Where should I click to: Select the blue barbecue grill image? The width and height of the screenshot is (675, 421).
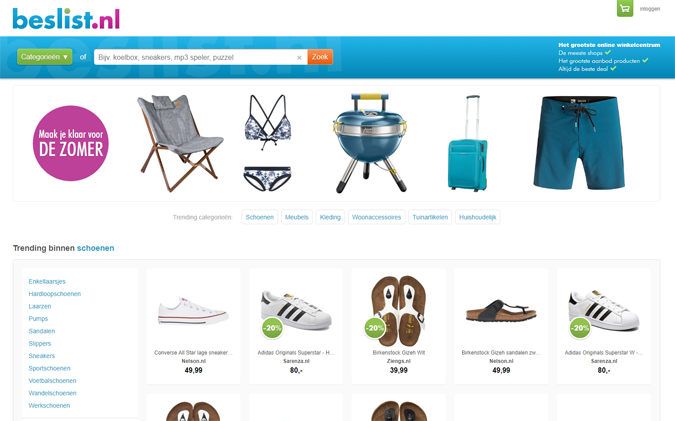click(370, 143)
